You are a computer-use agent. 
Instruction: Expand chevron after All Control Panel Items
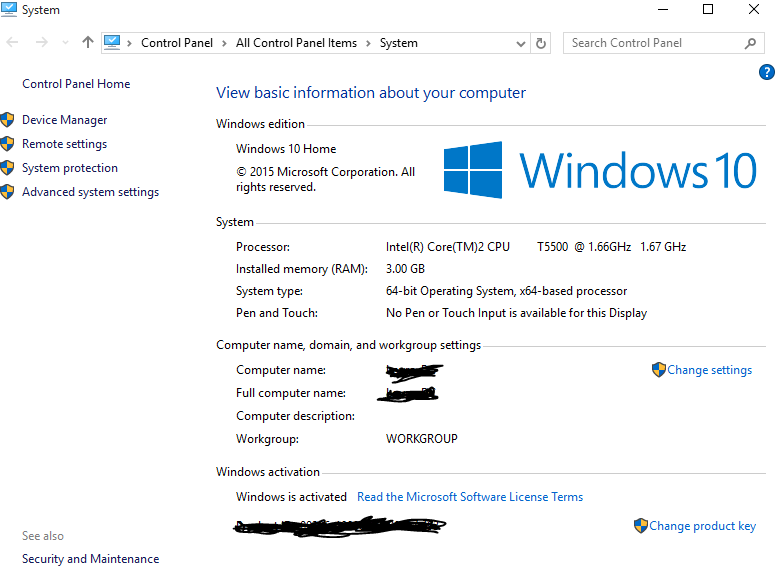tap(368, 44)
